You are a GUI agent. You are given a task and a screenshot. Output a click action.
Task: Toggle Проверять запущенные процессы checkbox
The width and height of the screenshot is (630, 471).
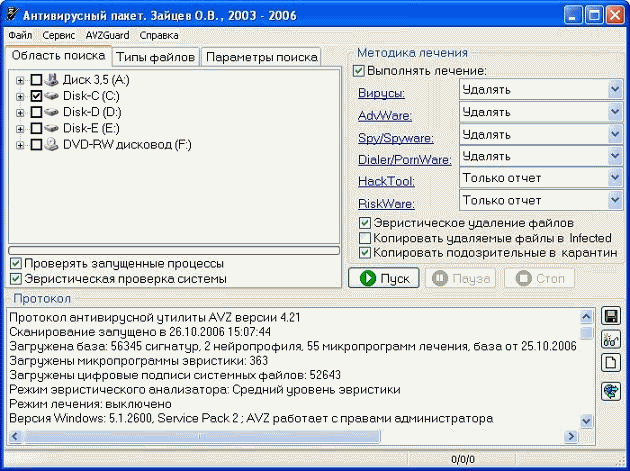tap(16, 264)
